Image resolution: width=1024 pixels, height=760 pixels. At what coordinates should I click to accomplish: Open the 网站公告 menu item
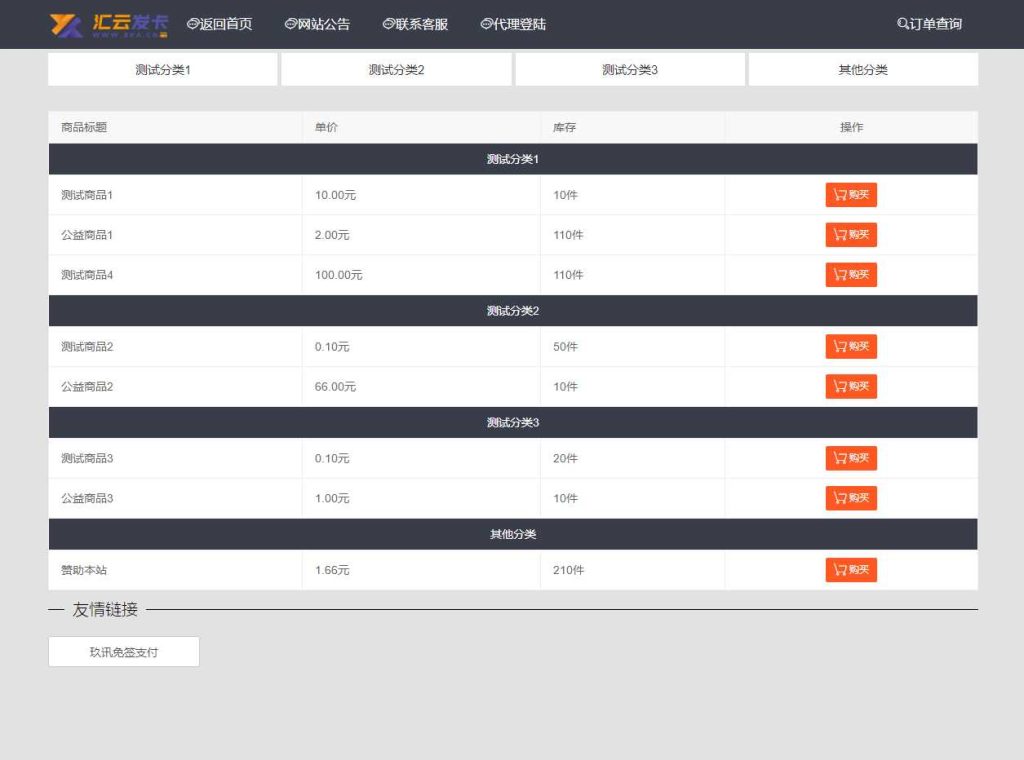(317, 24)
